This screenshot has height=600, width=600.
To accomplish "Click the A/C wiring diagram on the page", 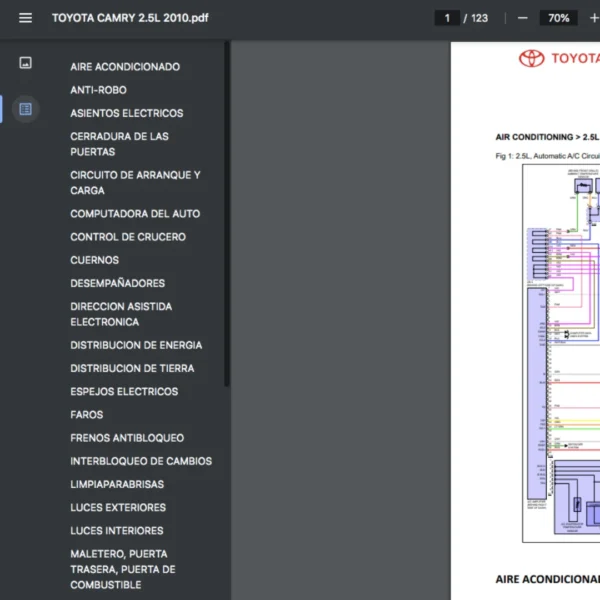I will click(x=561, y=353).
